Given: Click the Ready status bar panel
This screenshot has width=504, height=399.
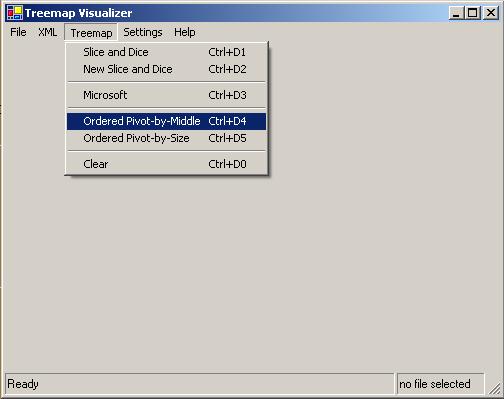Looking at the screenshot, I should (x=199, y=384).
